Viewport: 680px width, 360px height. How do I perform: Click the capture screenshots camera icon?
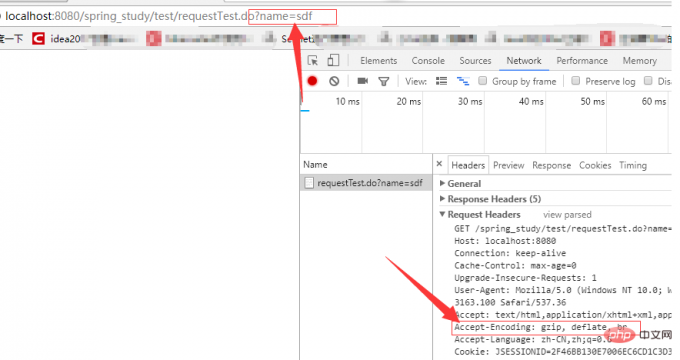pyautogui.click(x=363, y=81)
